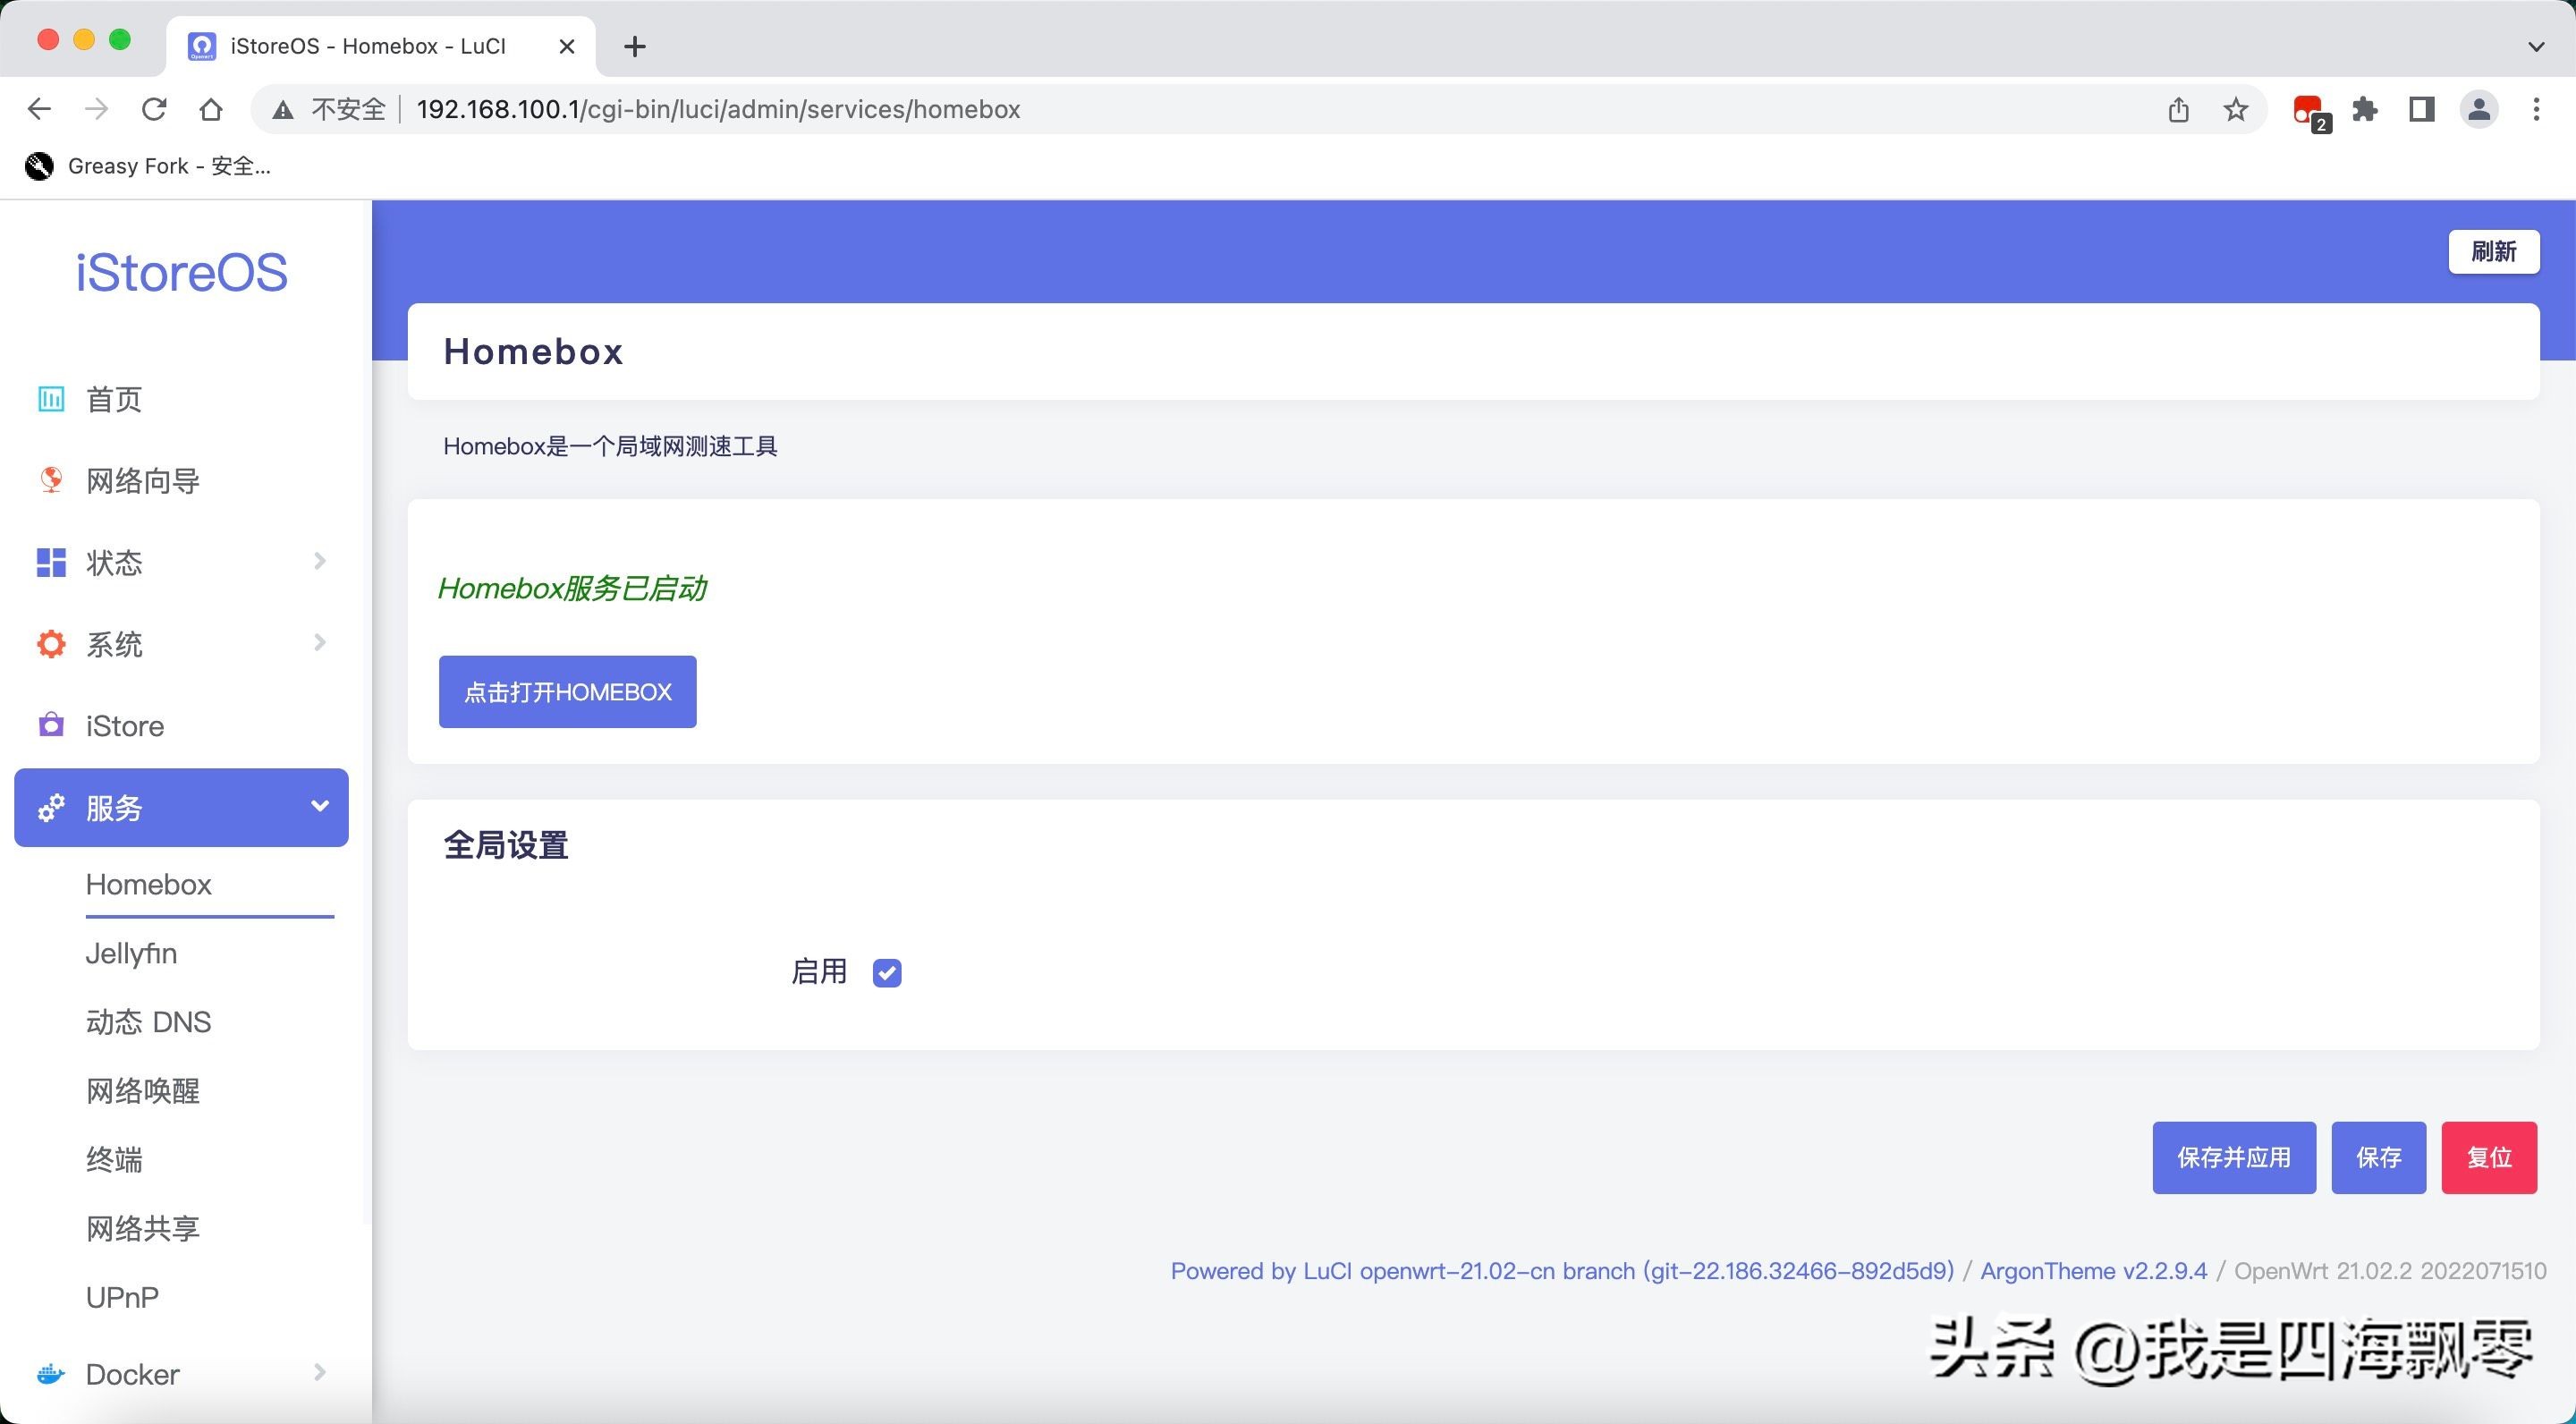The width and height of the screenshot is (2576, 1424).
Task: Click the Docker whale icon
Action: [x=50, y=1374]
